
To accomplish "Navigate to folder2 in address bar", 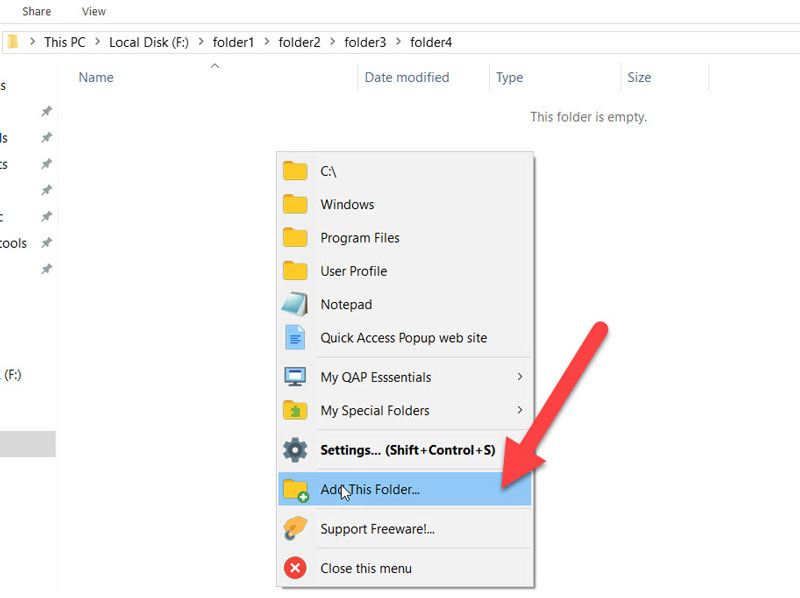I will 299,42.
